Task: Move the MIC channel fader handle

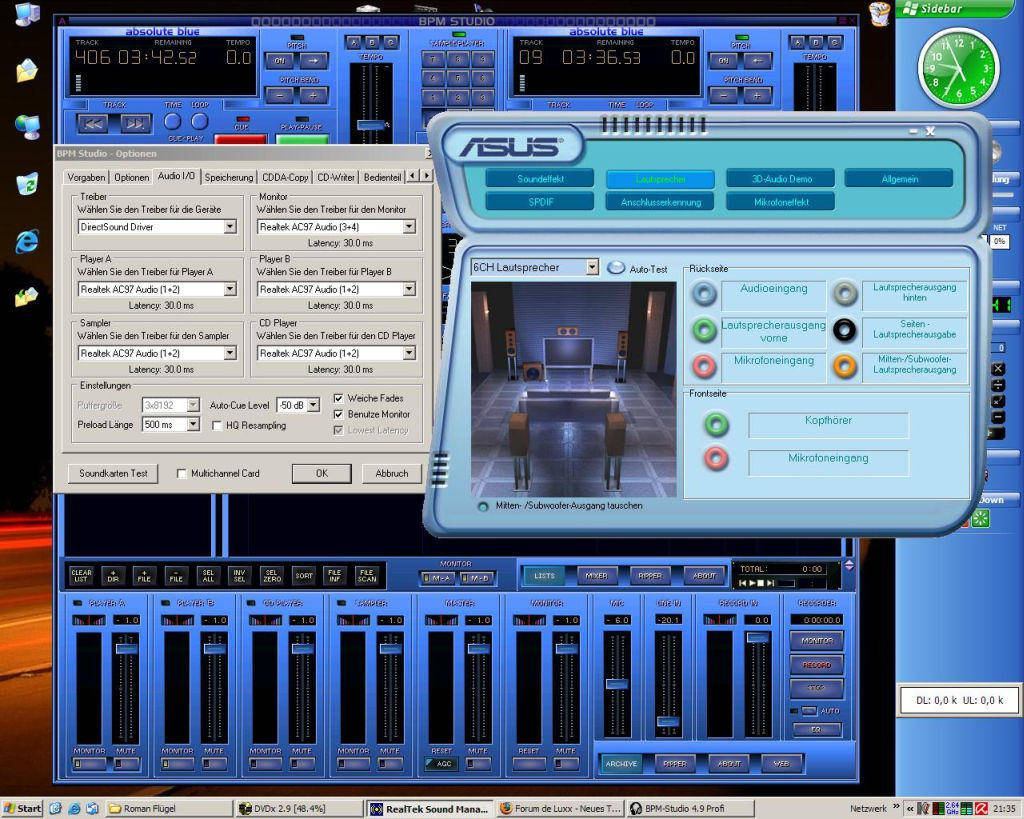Action: (x=616, y=684)
